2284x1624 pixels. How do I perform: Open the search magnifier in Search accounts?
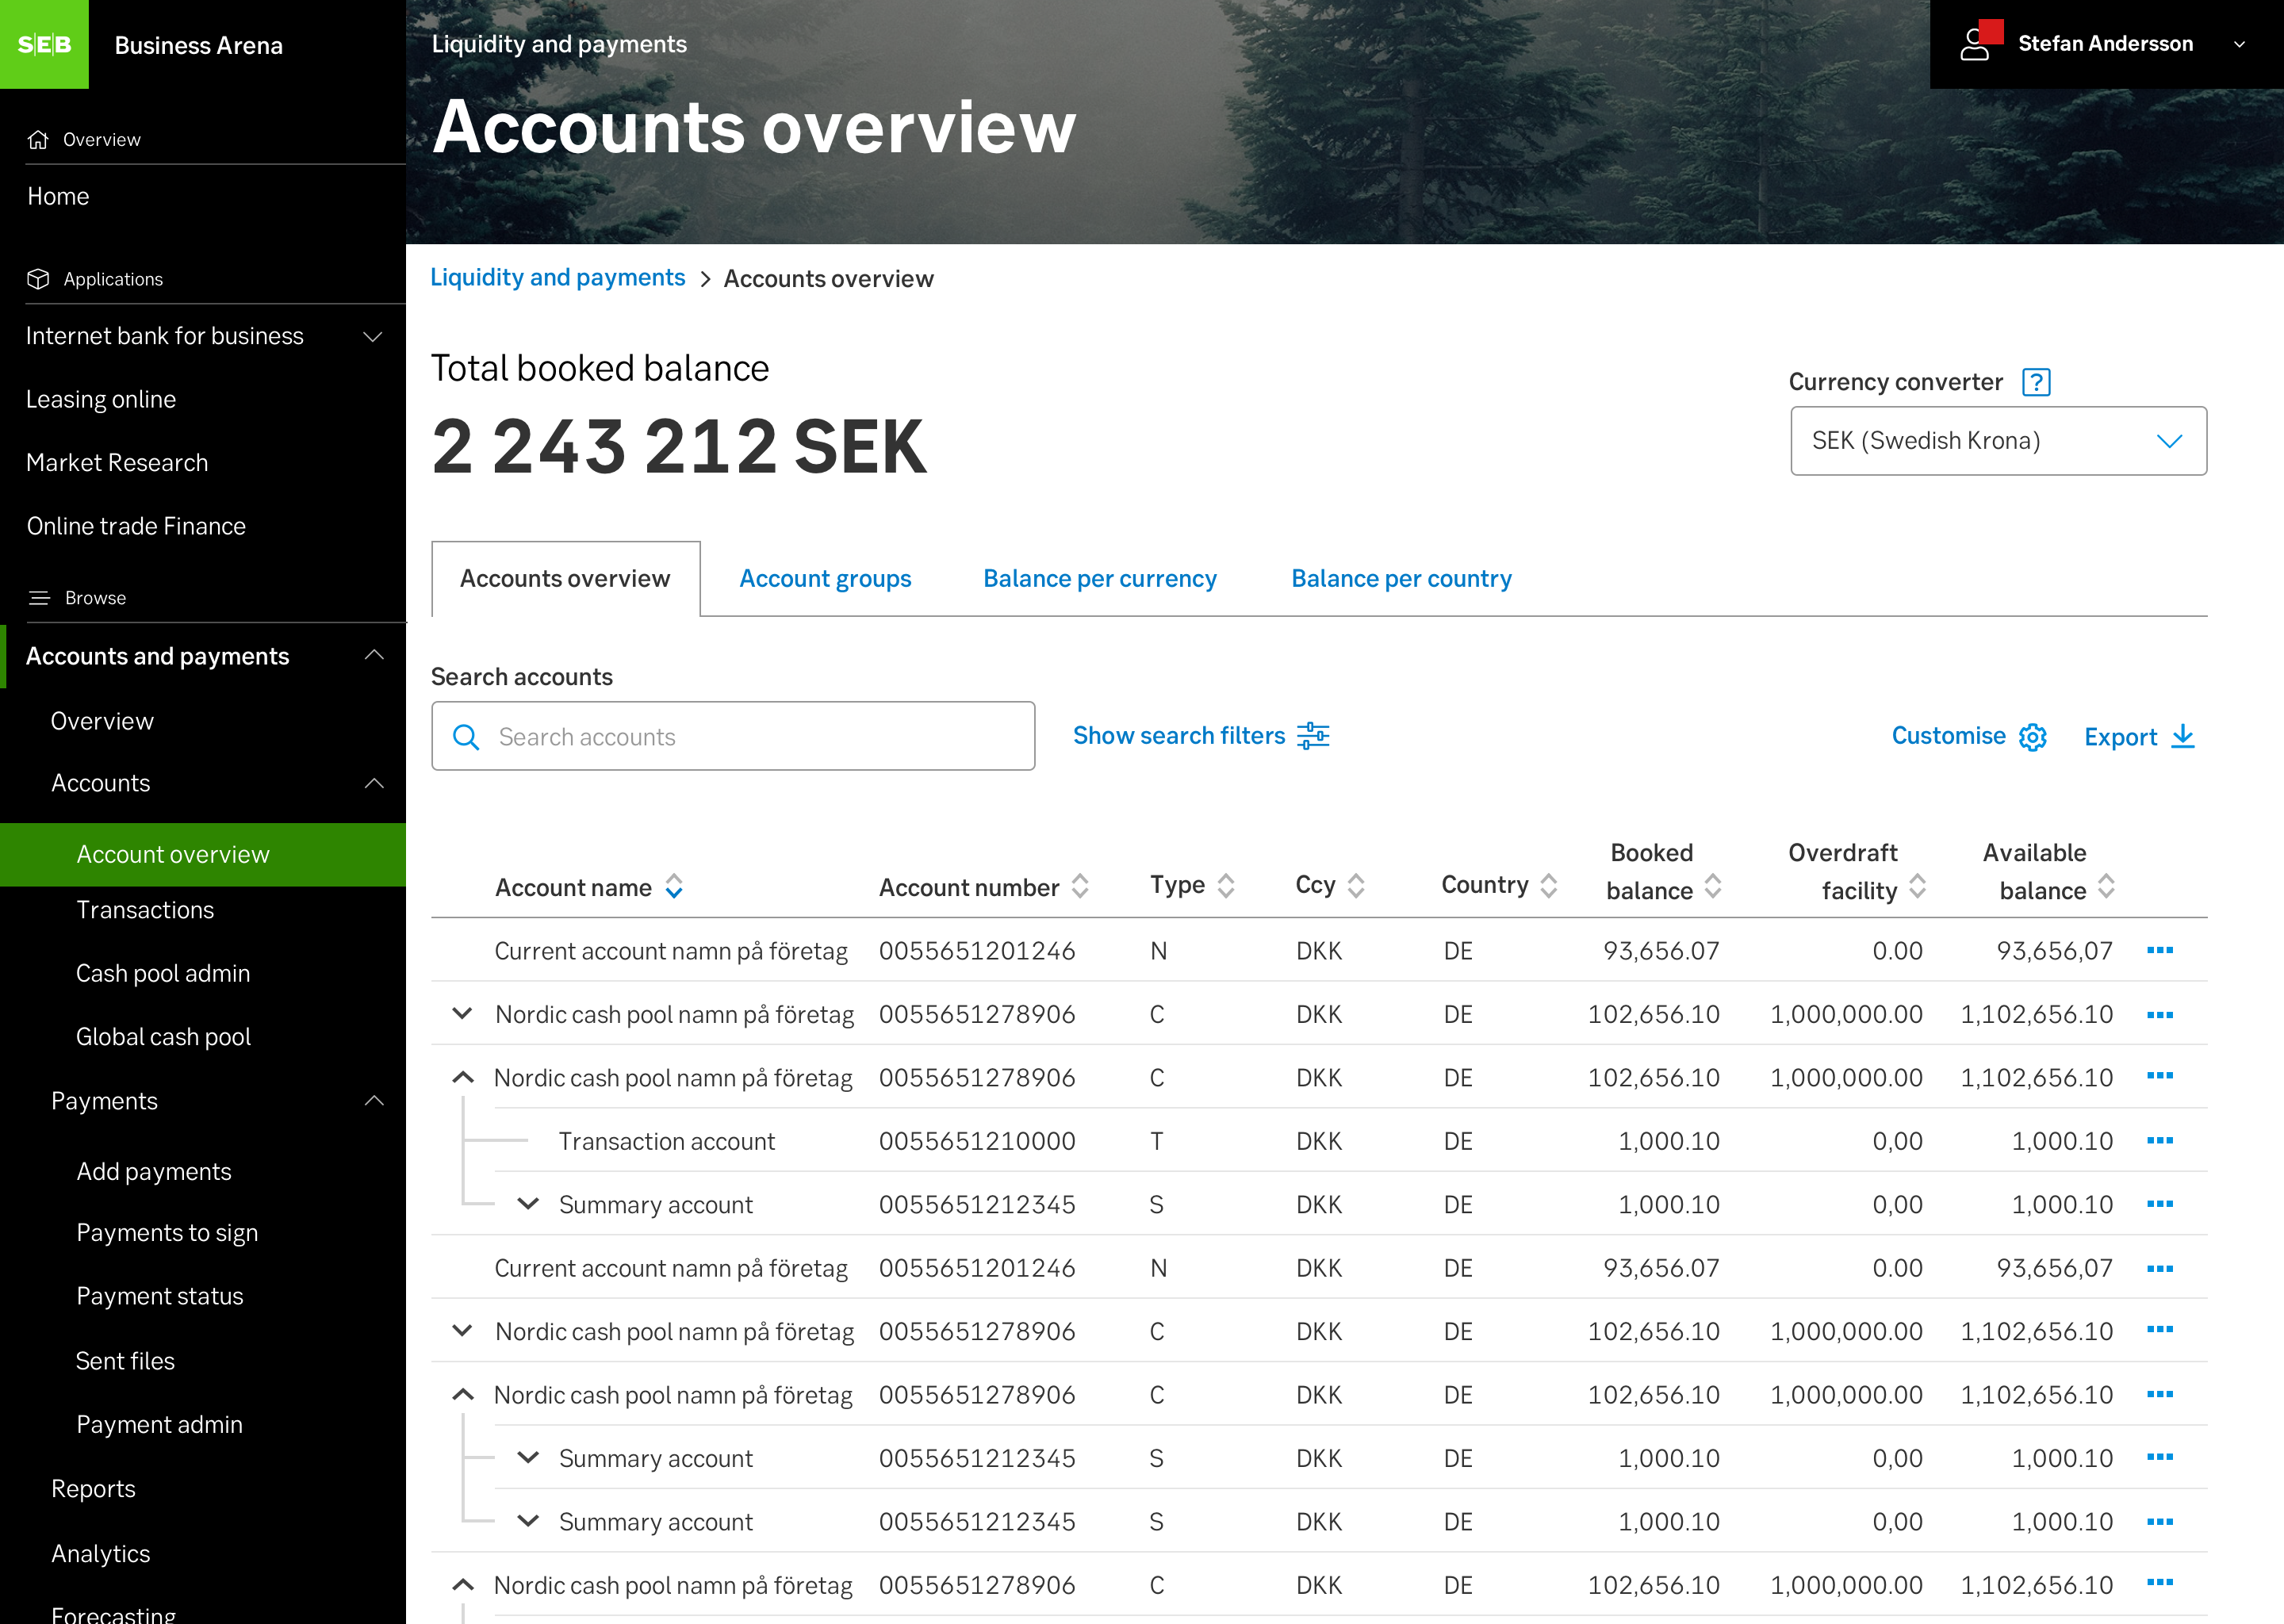[x=466, y=736]
